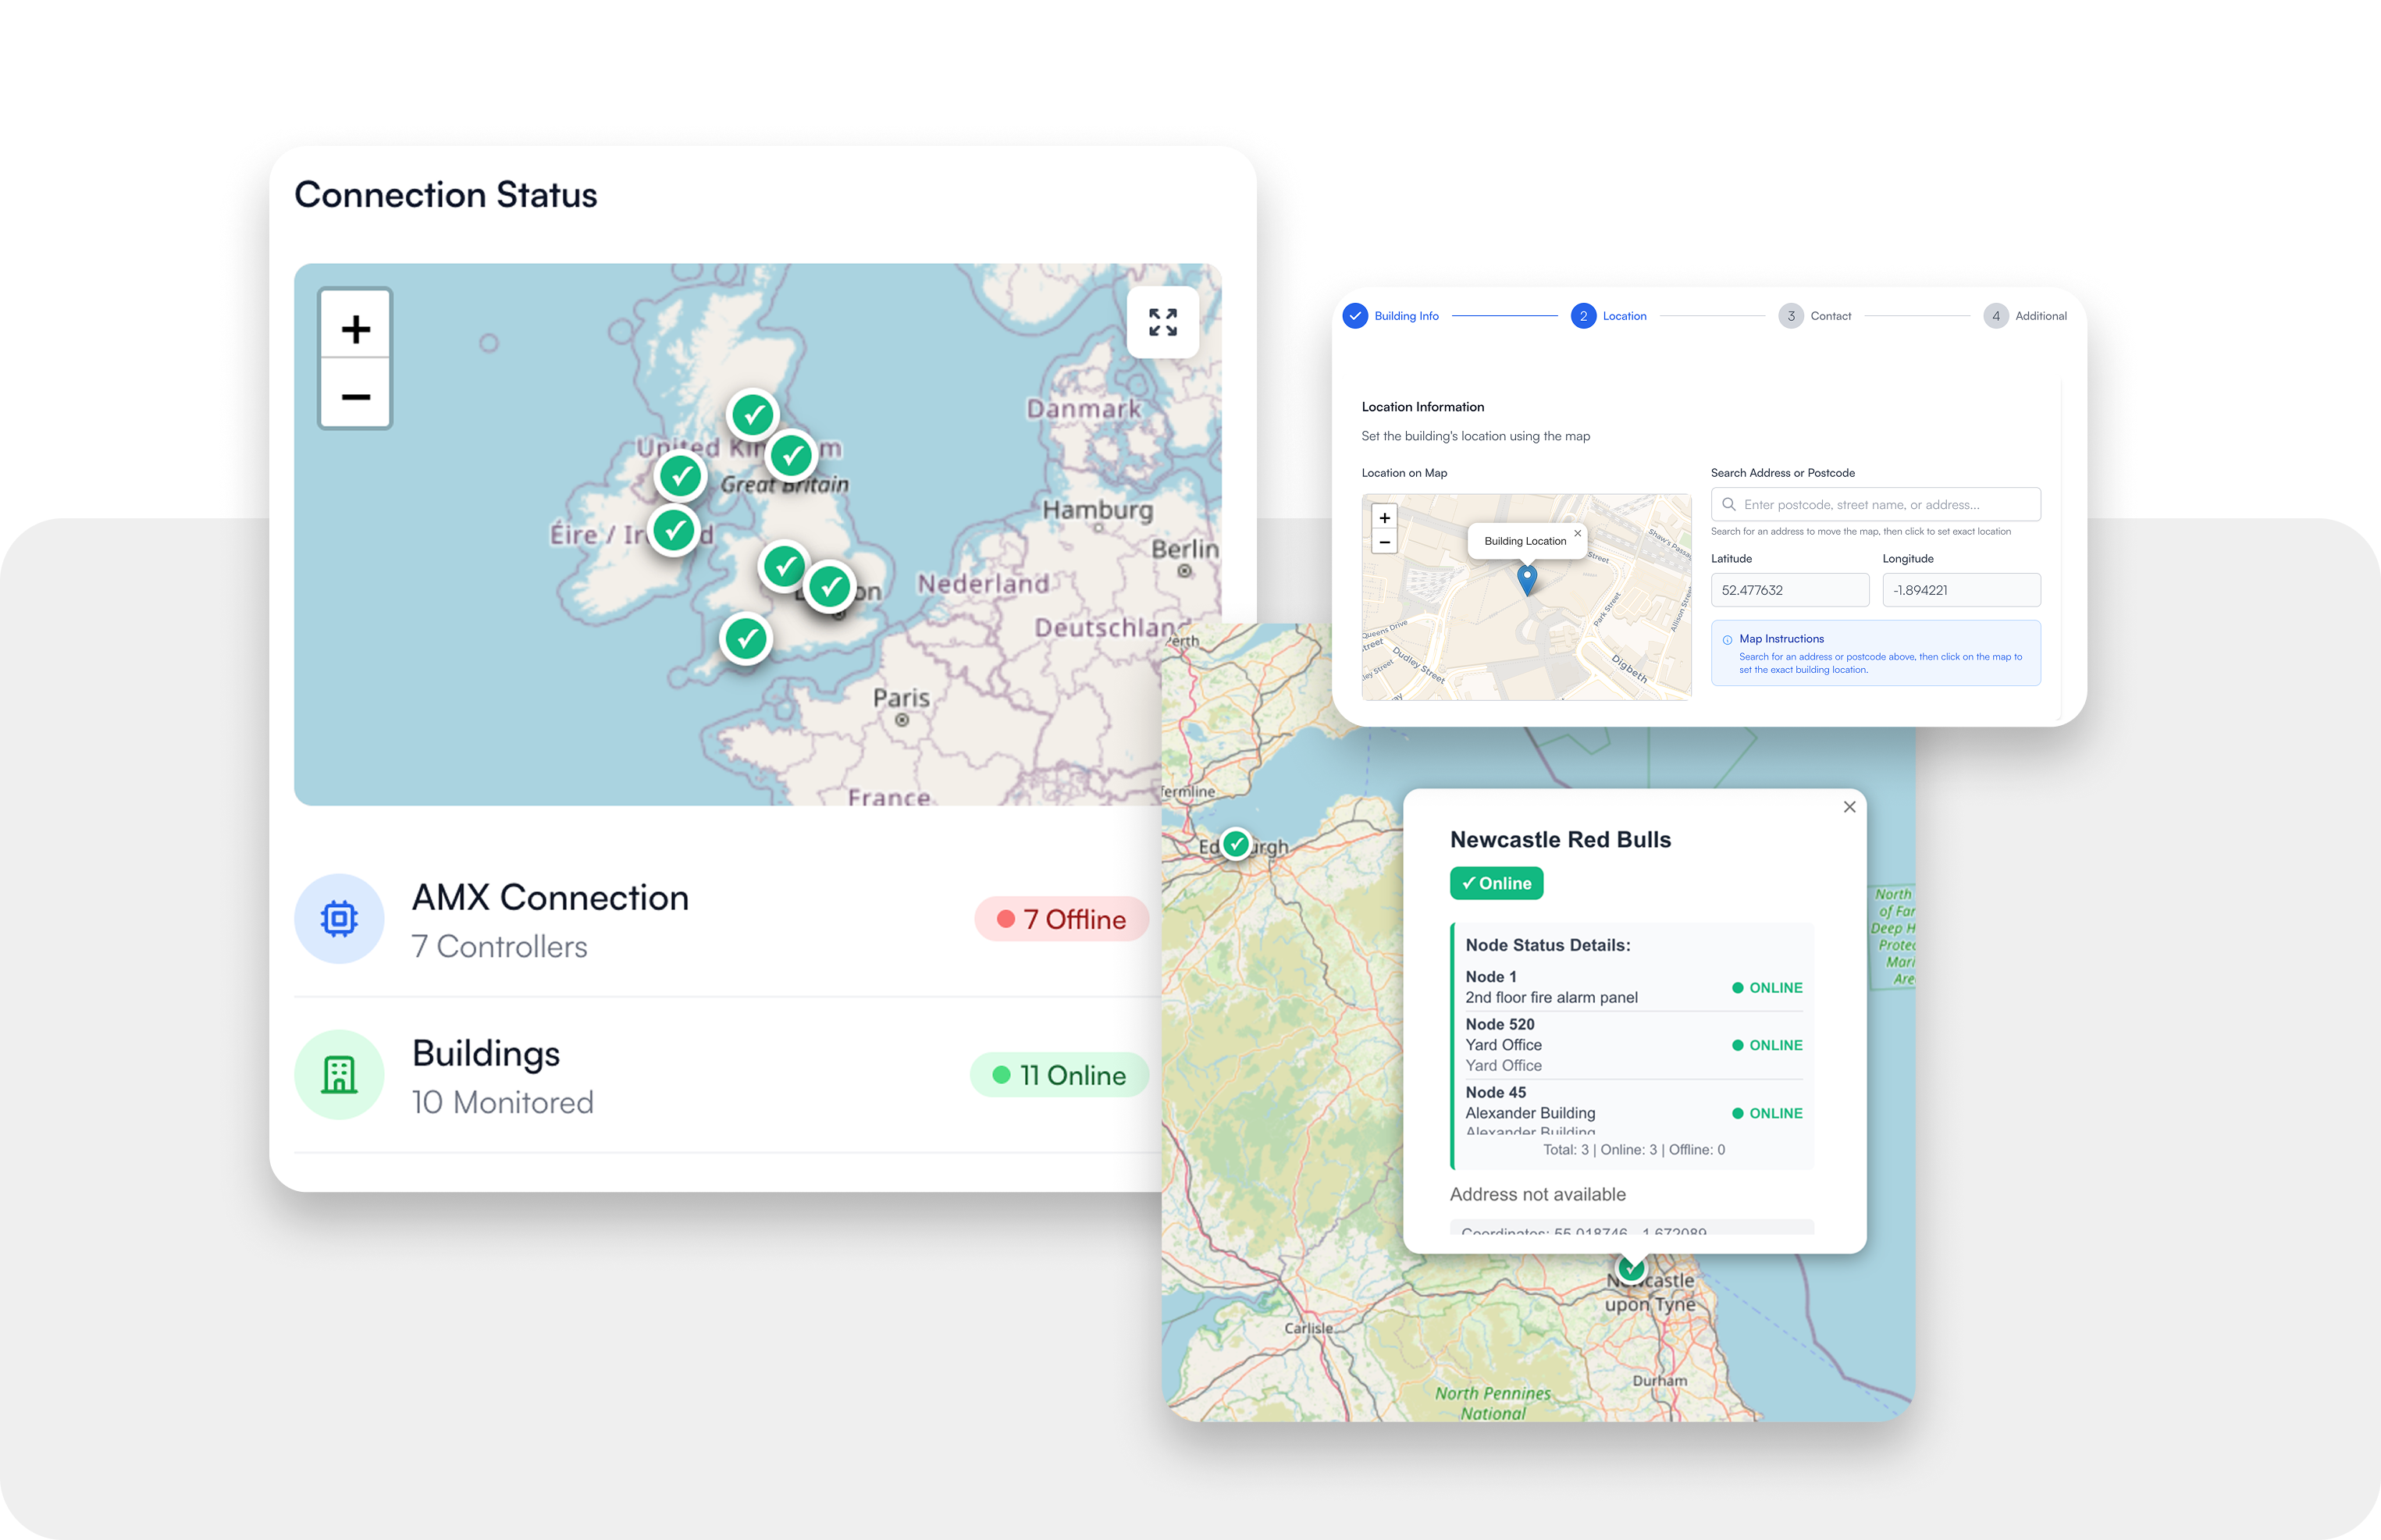The height and width of the screenshot is (1540, 2381).
Task: Click the Edinburgh green checkmark marker
Action: click(1236, 843)
